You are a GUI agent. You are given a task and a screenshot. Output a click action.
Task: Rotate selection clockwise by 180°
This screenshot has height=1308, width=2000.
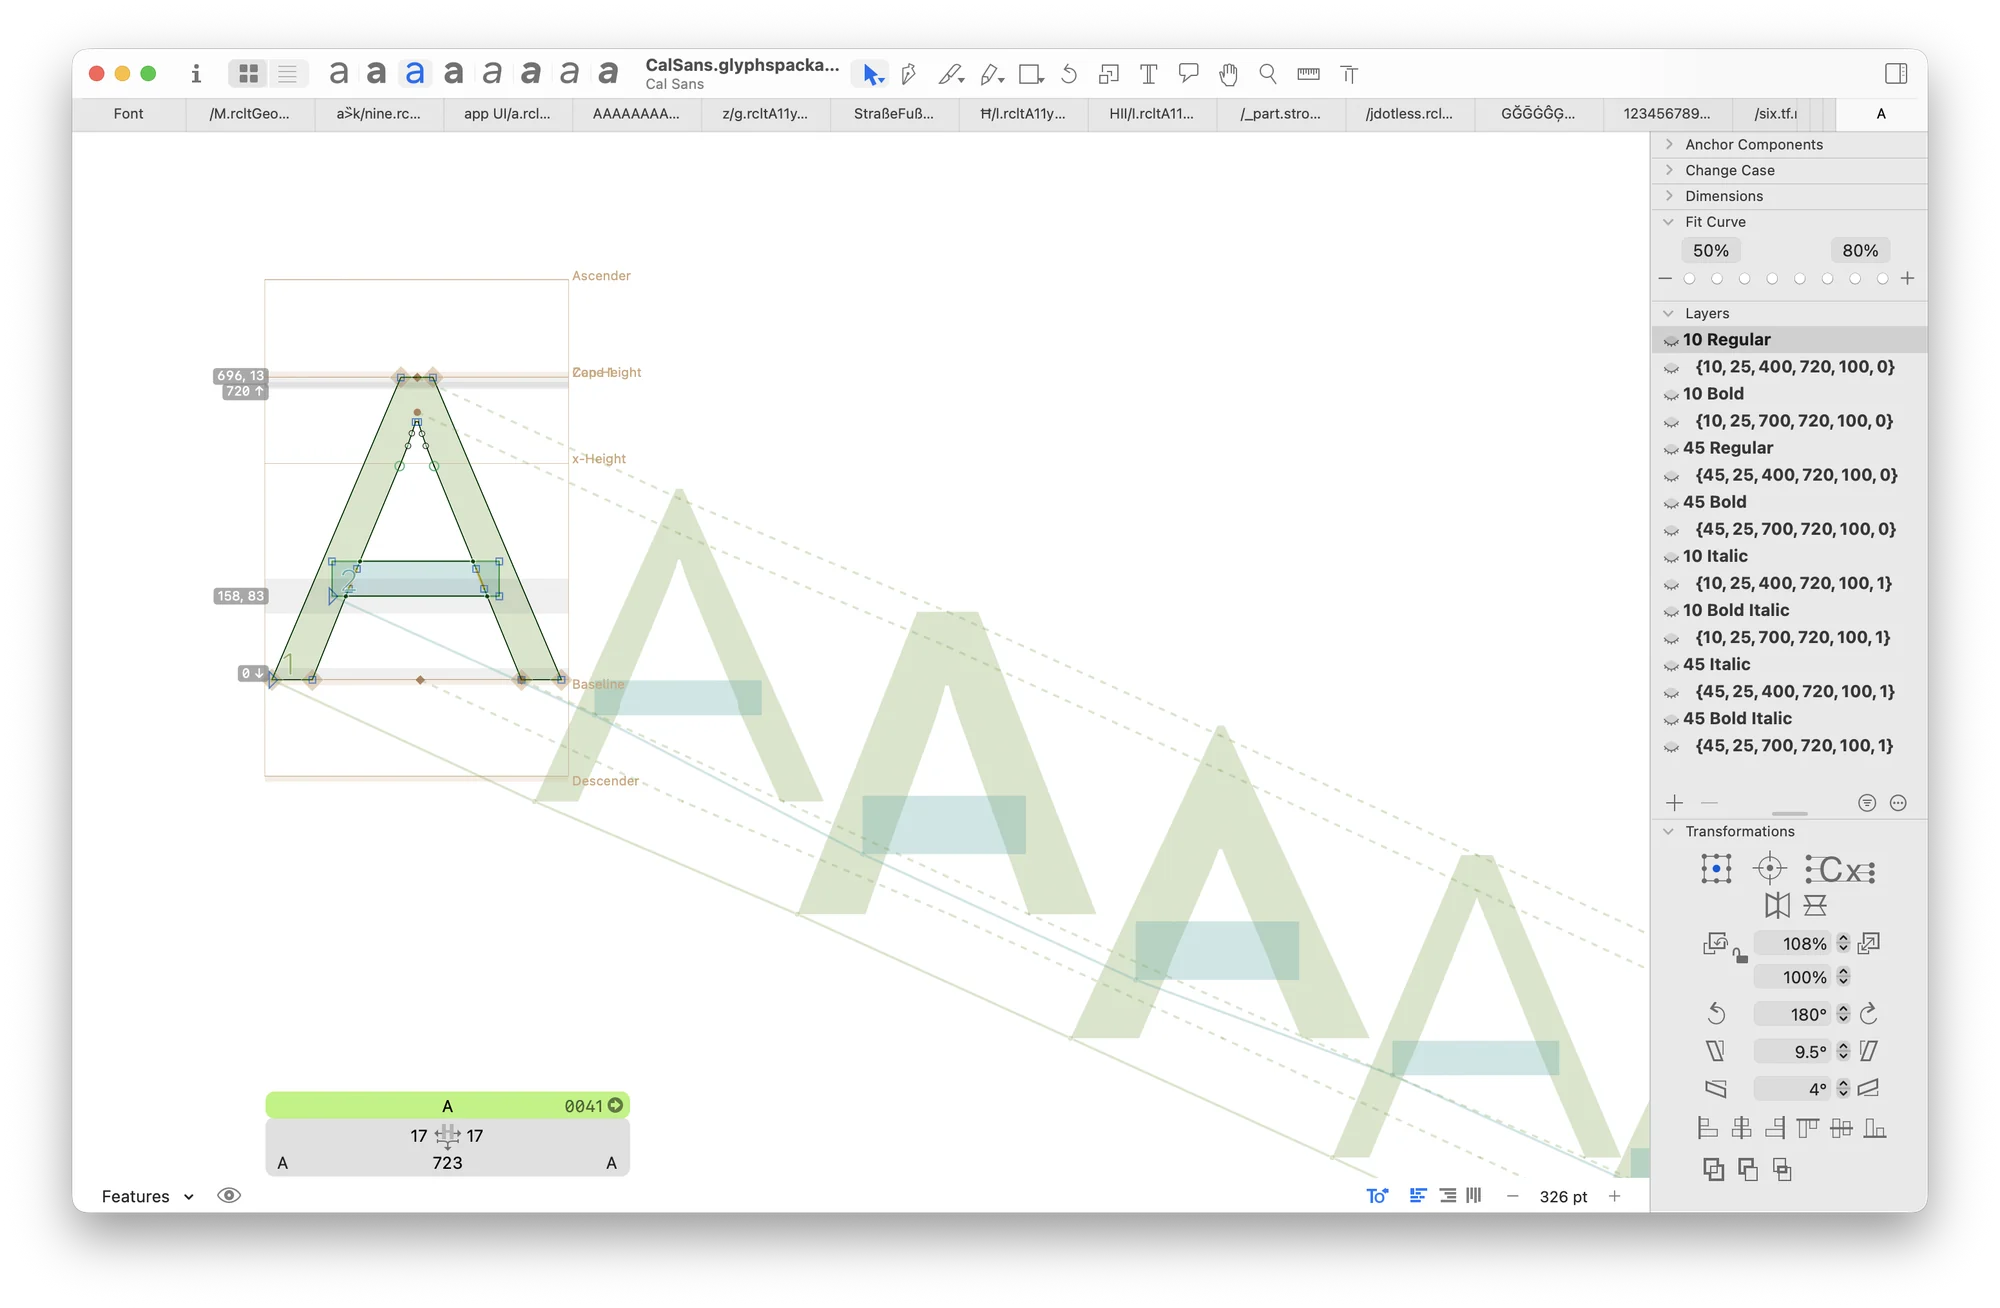[x=1869, y=1014]
